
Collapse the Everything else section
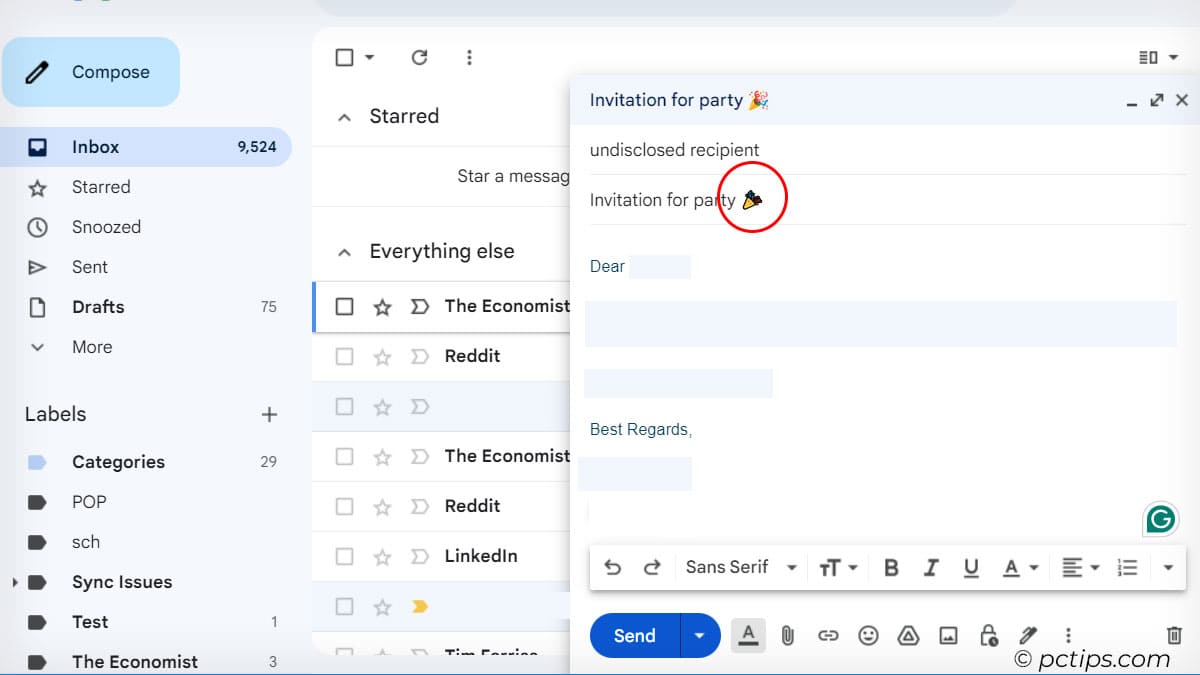[345, 251]
